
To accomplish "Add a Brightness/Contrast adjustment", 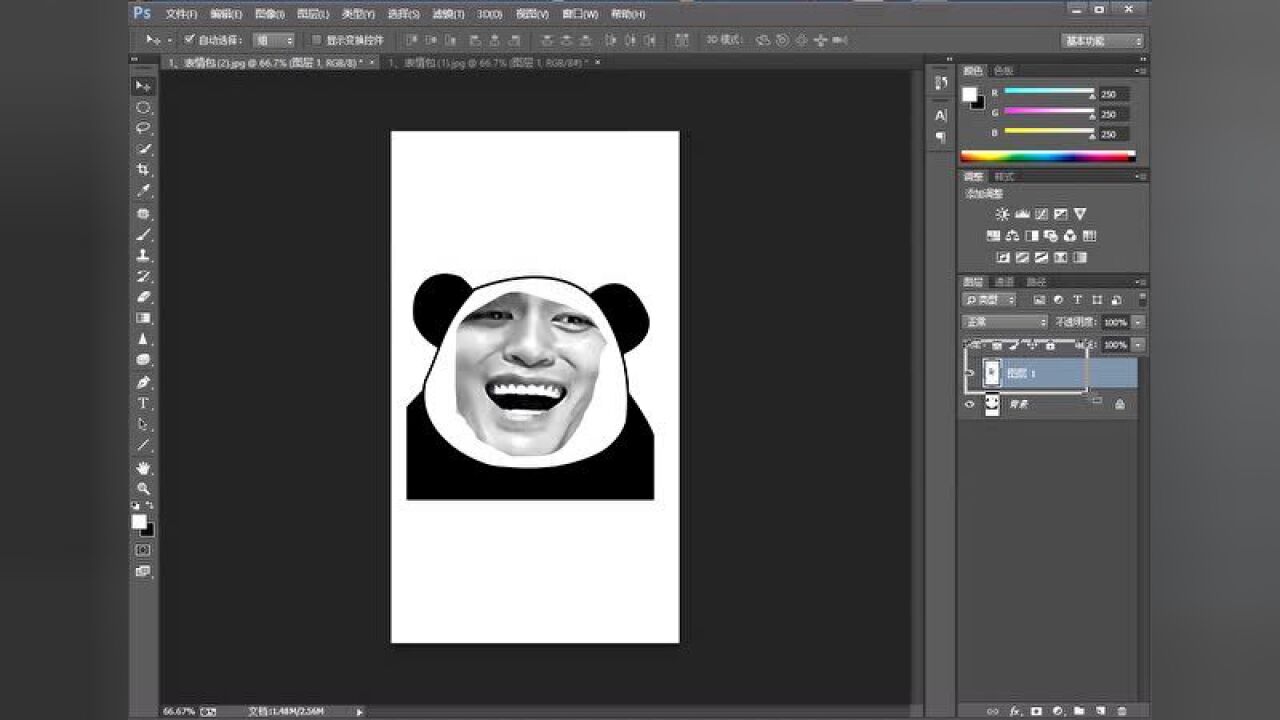I will (1003, 214).
